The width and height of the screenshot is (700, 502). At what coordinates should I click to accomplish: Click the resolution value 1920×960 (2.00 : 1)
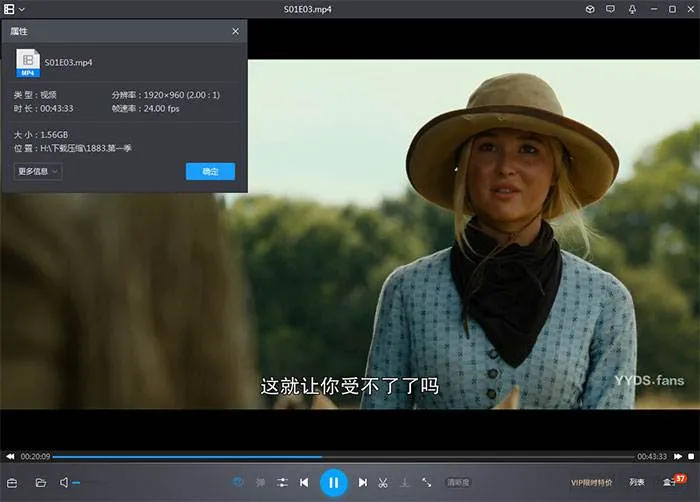tap(182, 95)
